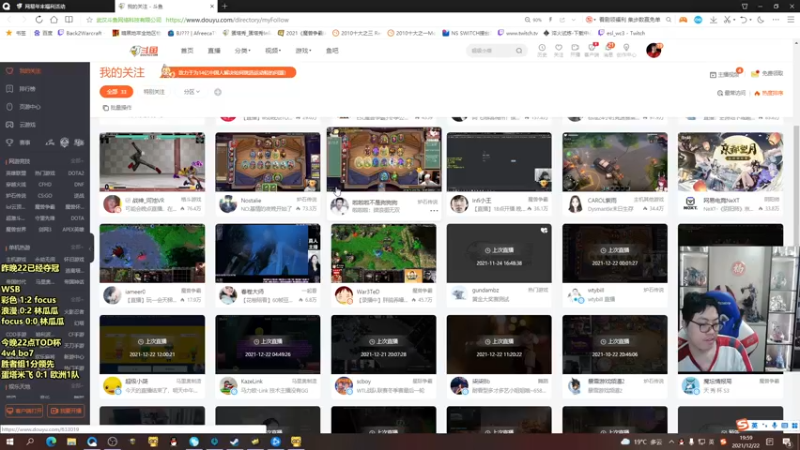Collapse the left sidebar with arrow handle
800x450 pixels.
(x=90, y=248)
